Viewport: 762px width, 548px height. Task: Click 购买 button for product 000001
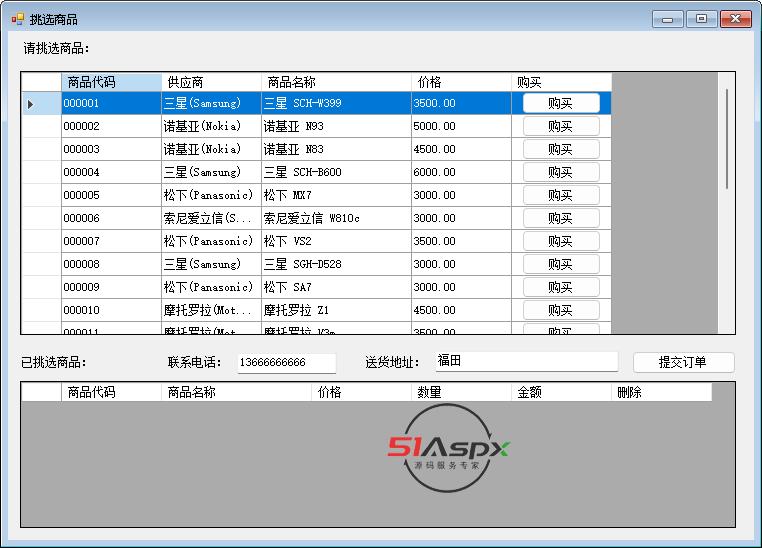(561, 103)
